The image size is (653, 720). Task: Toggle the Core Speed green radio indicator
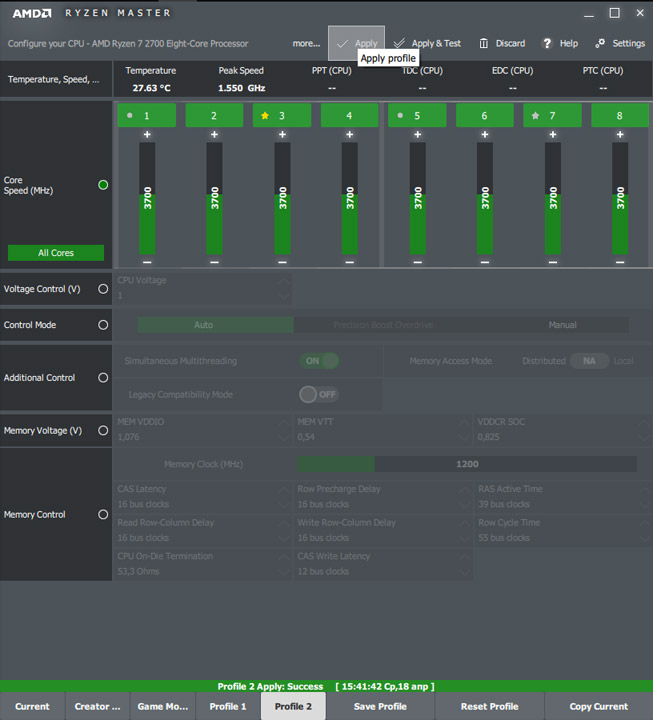[103, 185]
